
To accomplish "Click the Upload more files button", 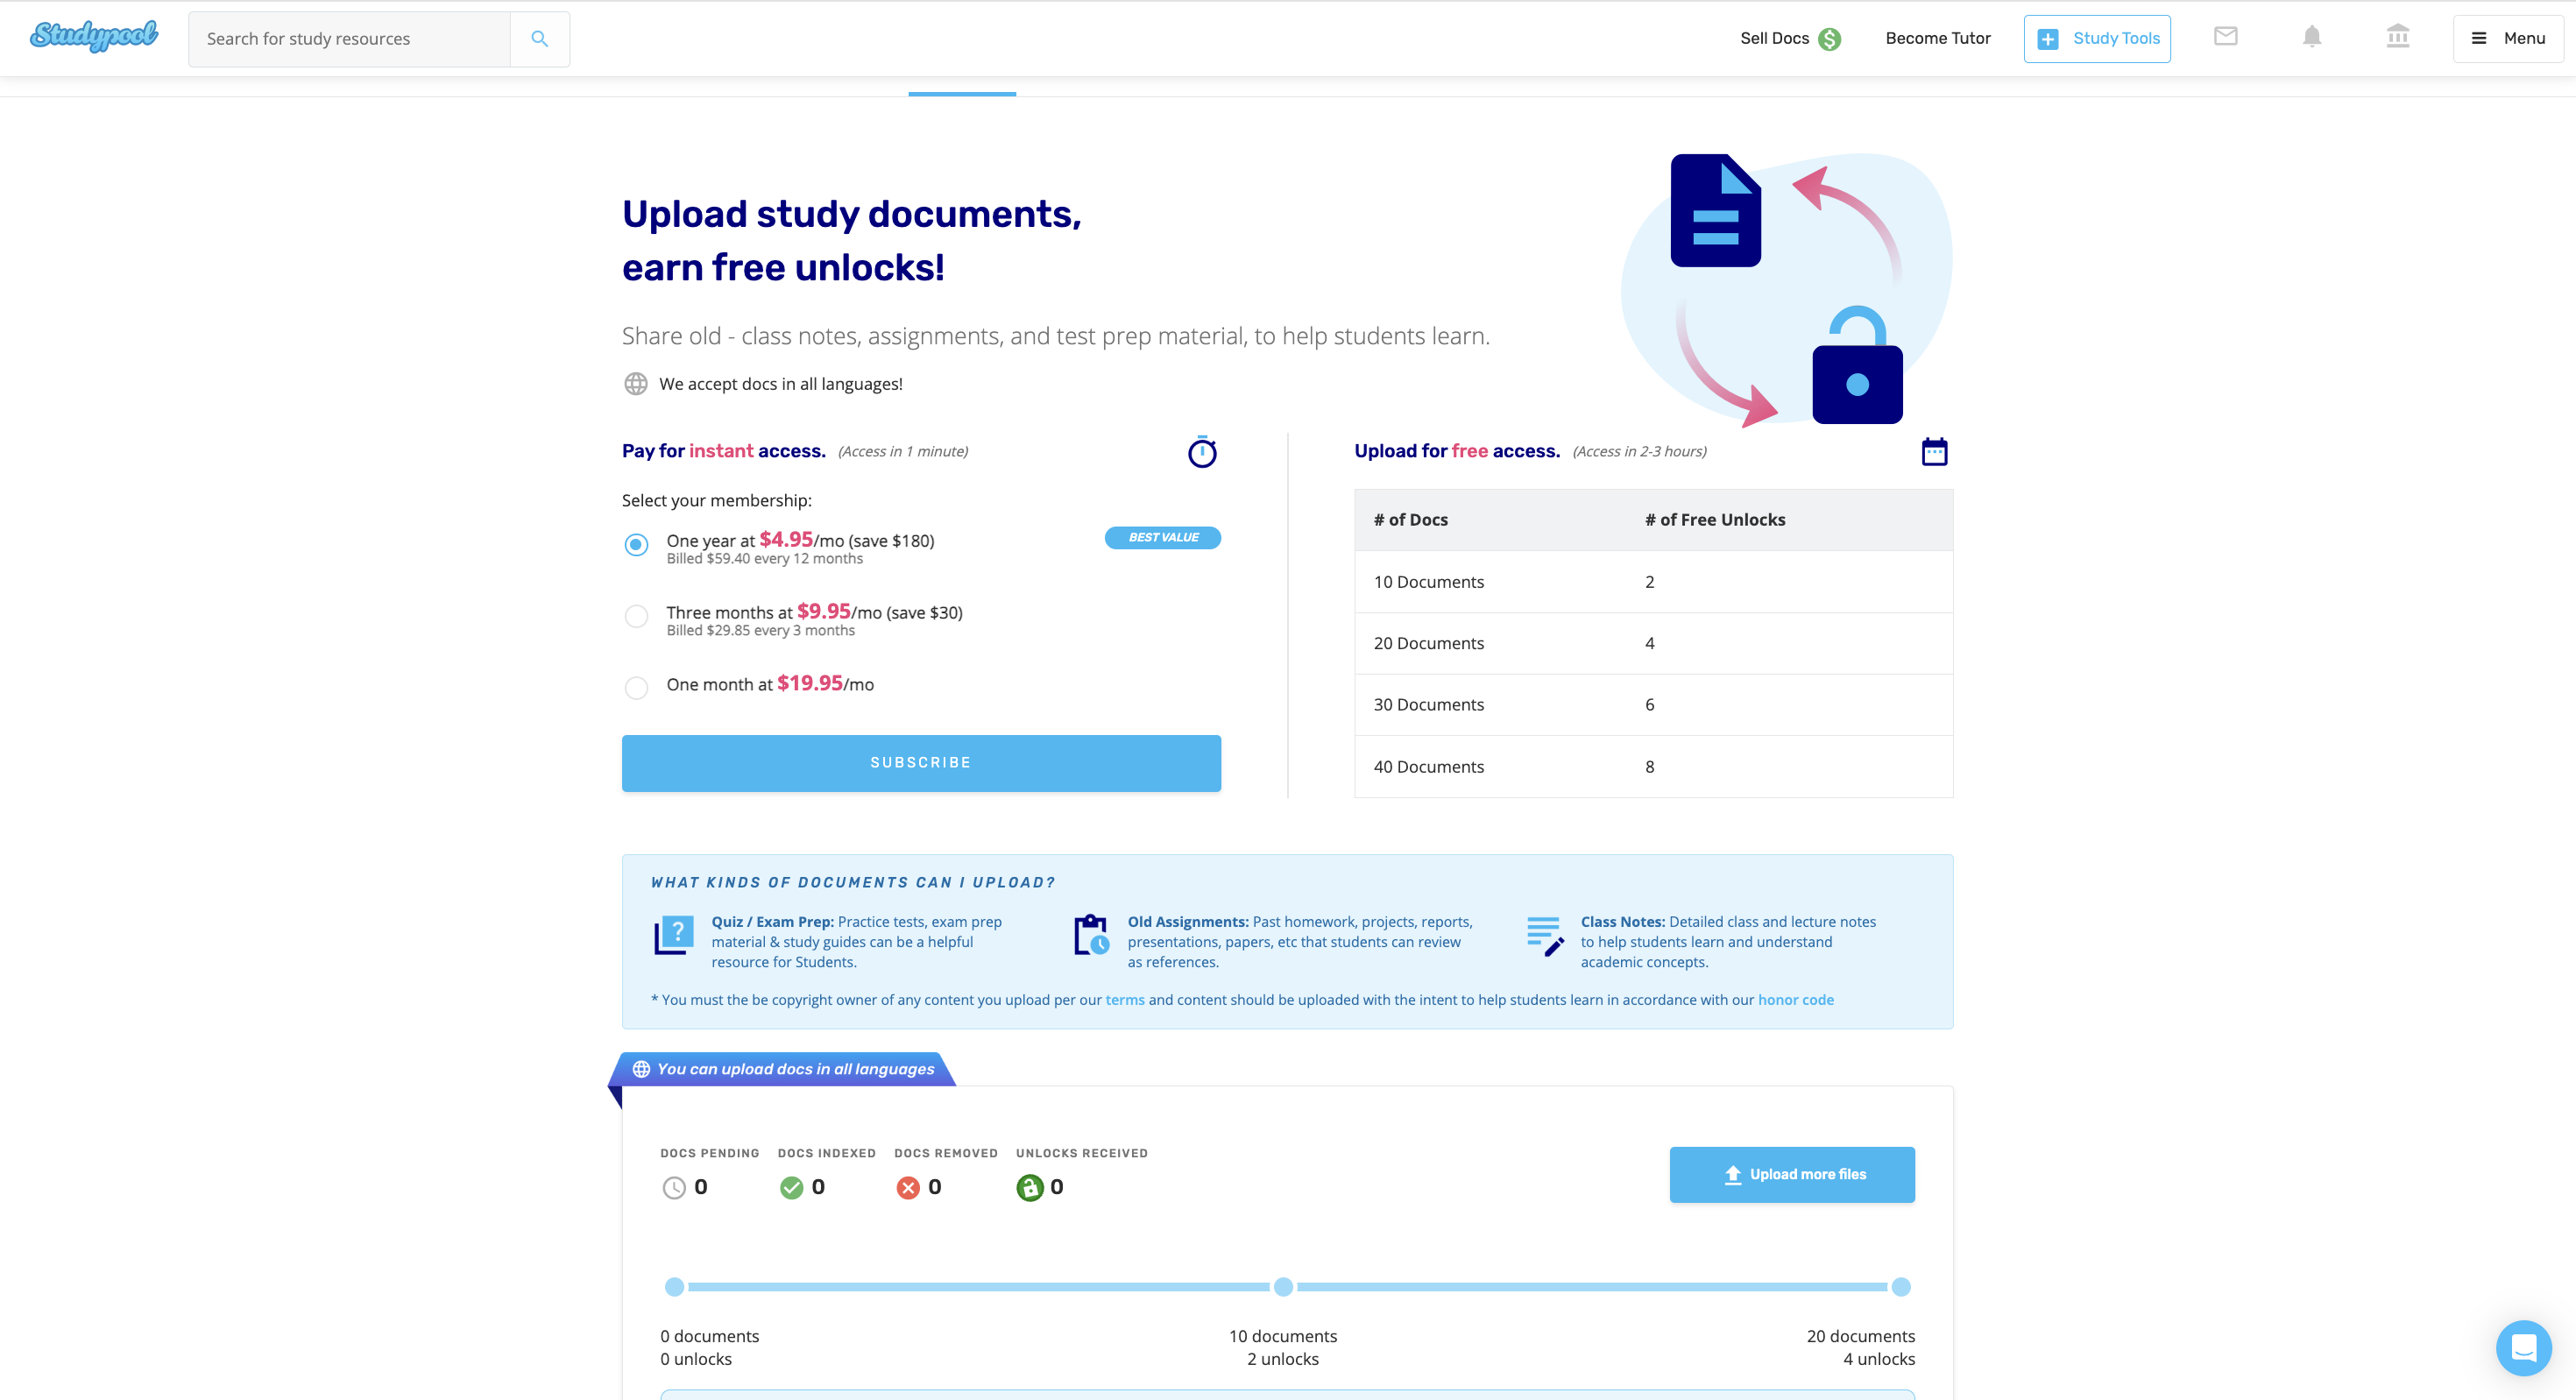I will point(1794,1174).
